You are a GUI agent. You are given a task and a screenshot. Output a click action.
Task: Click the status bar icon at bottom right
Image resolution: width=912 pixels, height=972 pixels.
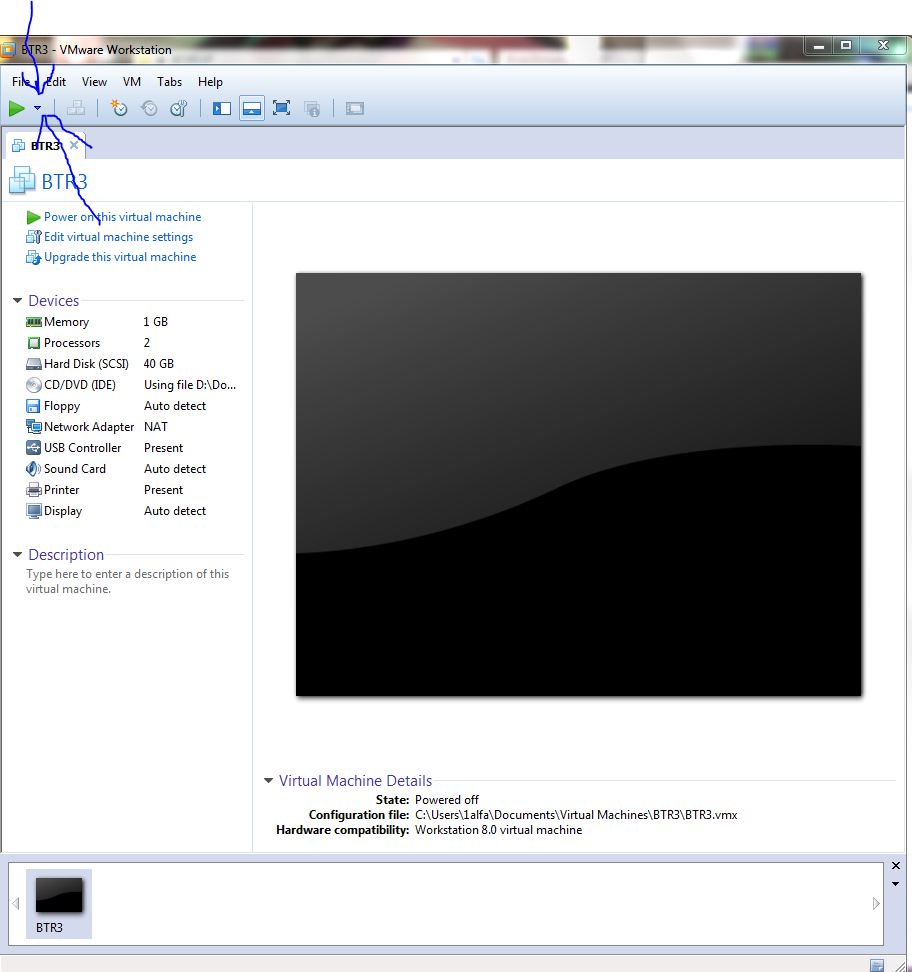(x=877, y=965)
